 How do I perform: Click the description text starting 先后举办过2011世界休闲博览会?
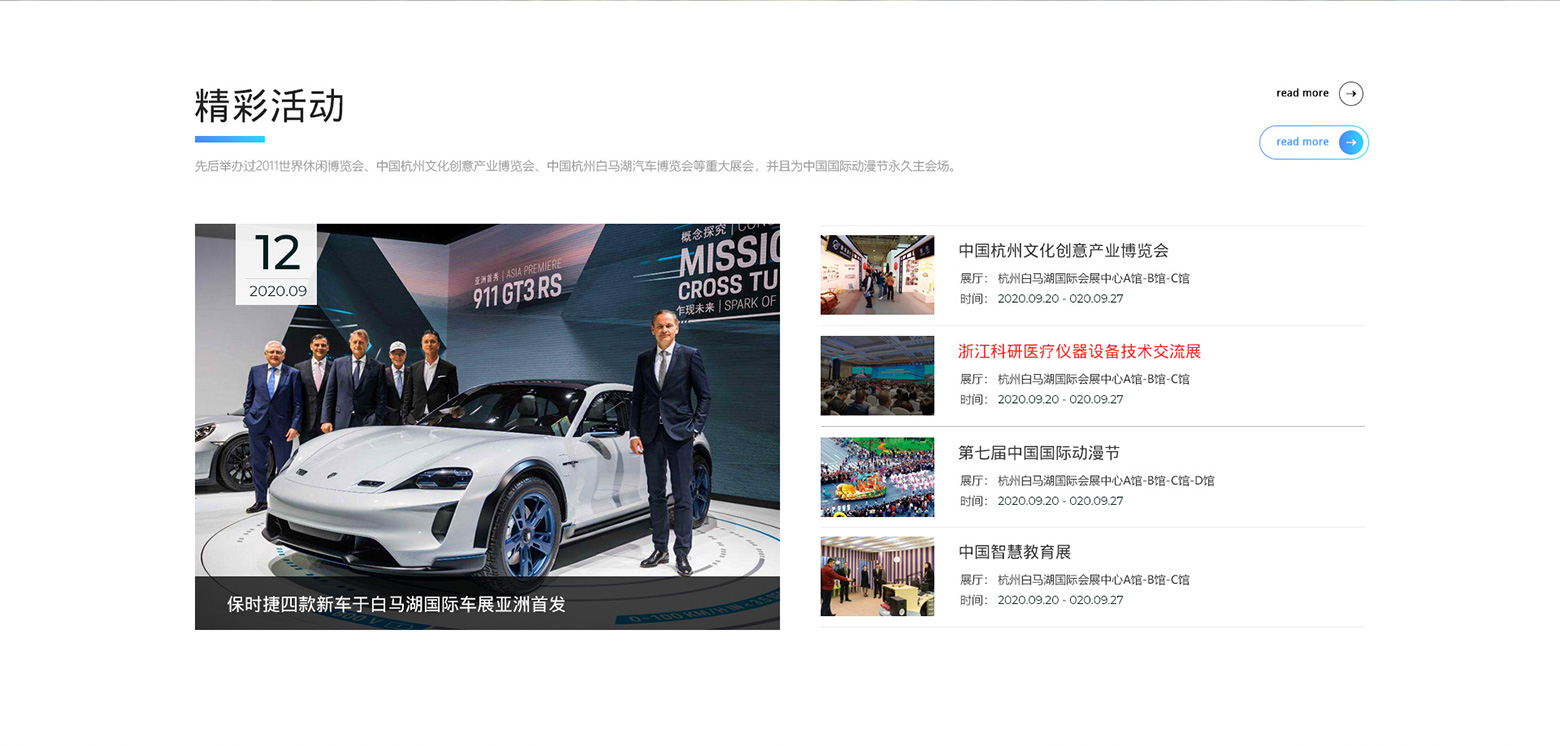click(x=578, y=166)
